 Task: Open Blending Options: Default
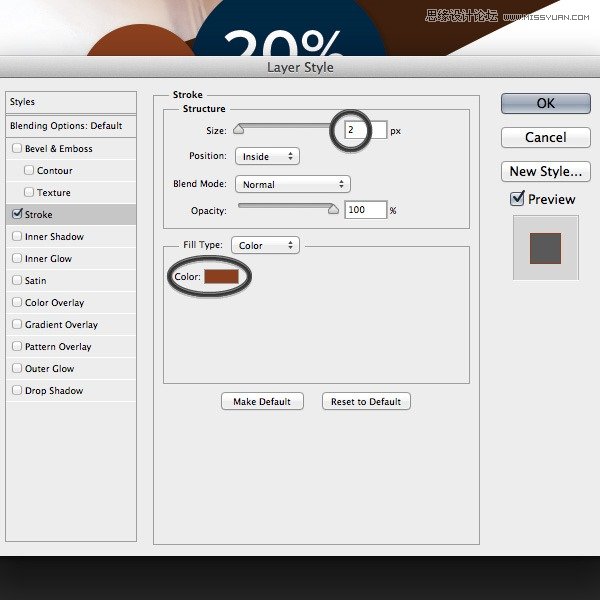click(71, 126)
